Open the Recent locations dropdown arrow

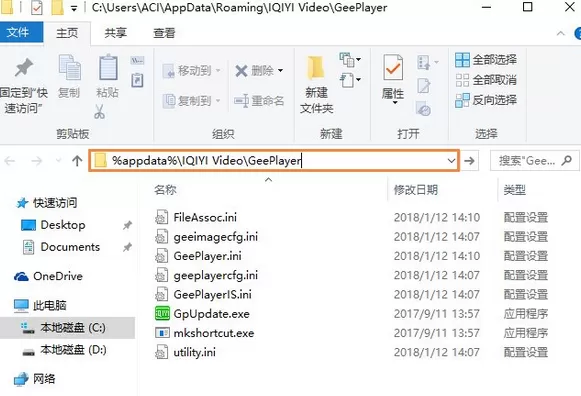pos(58,161)
